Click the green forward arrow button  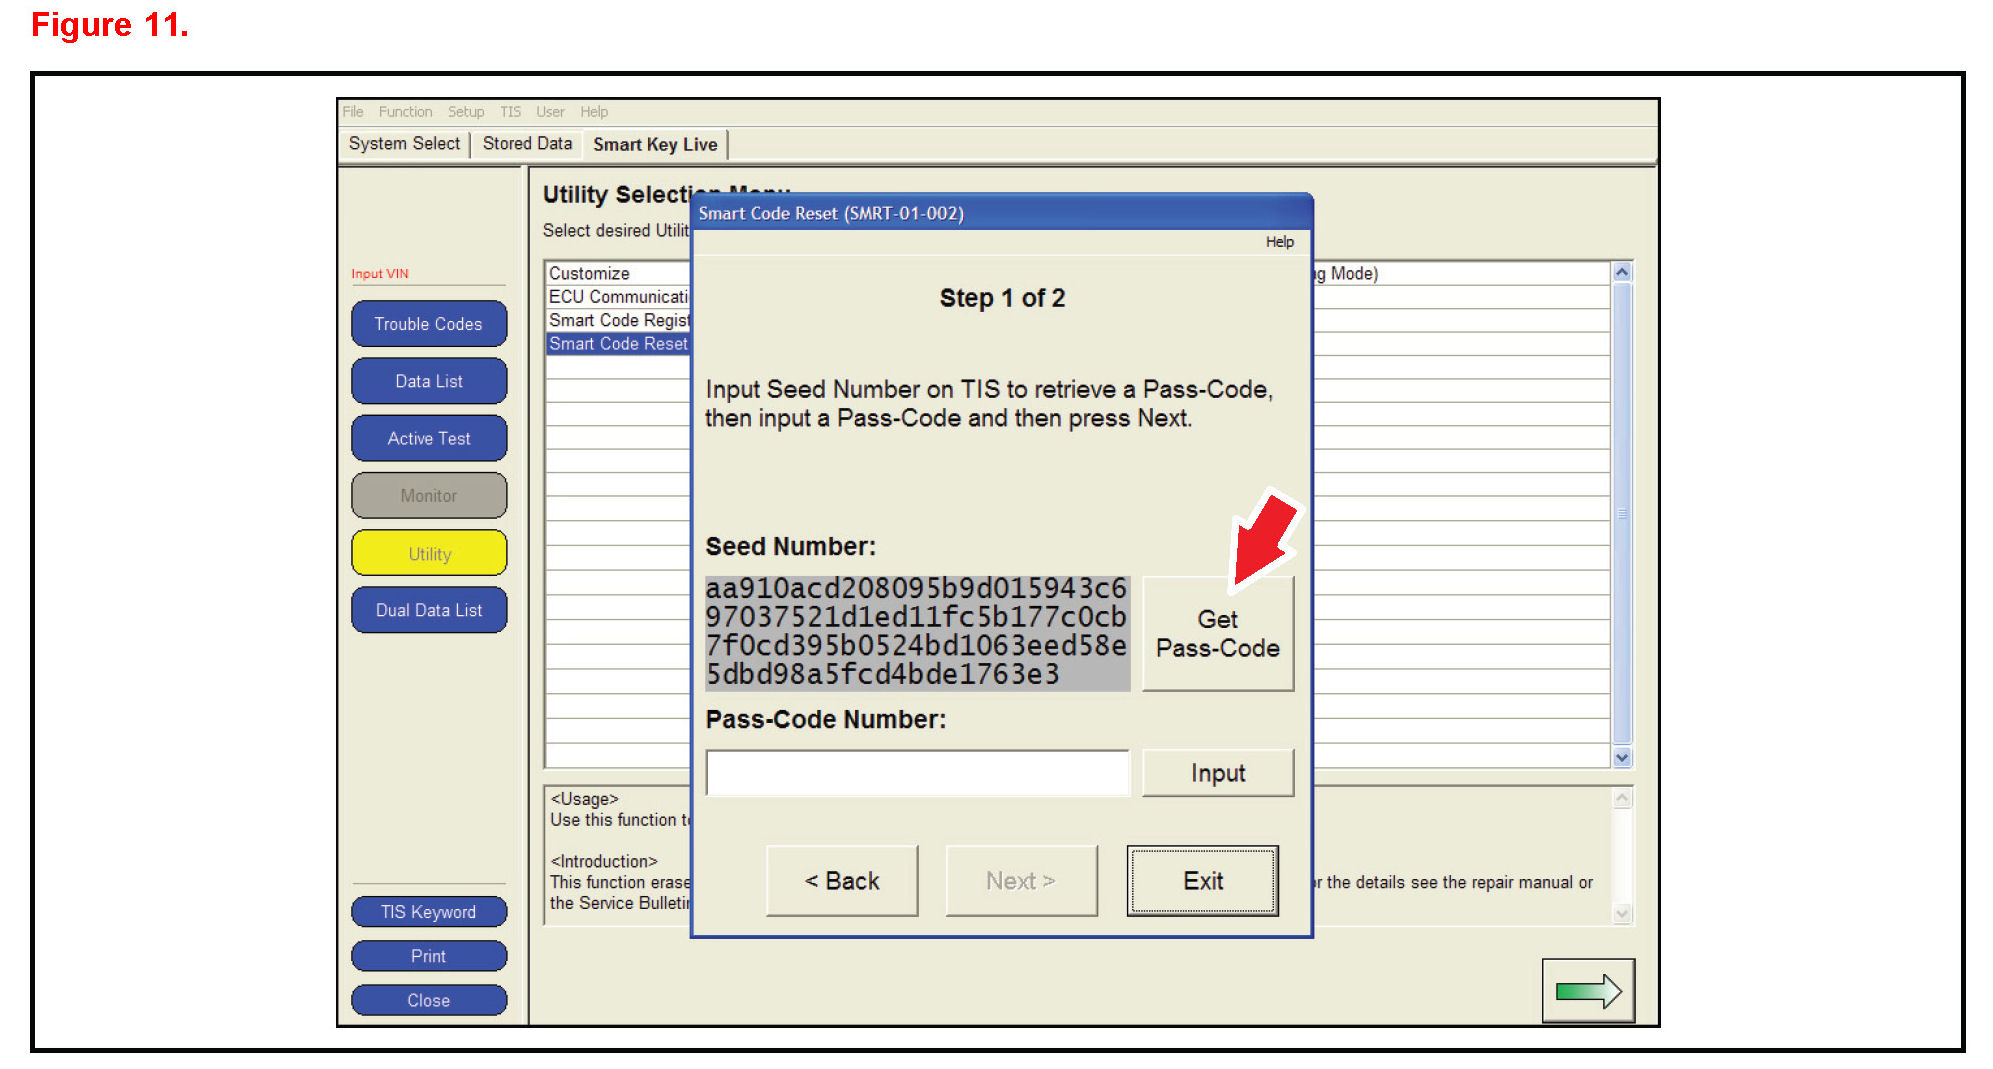click(x=1587, y=990)
